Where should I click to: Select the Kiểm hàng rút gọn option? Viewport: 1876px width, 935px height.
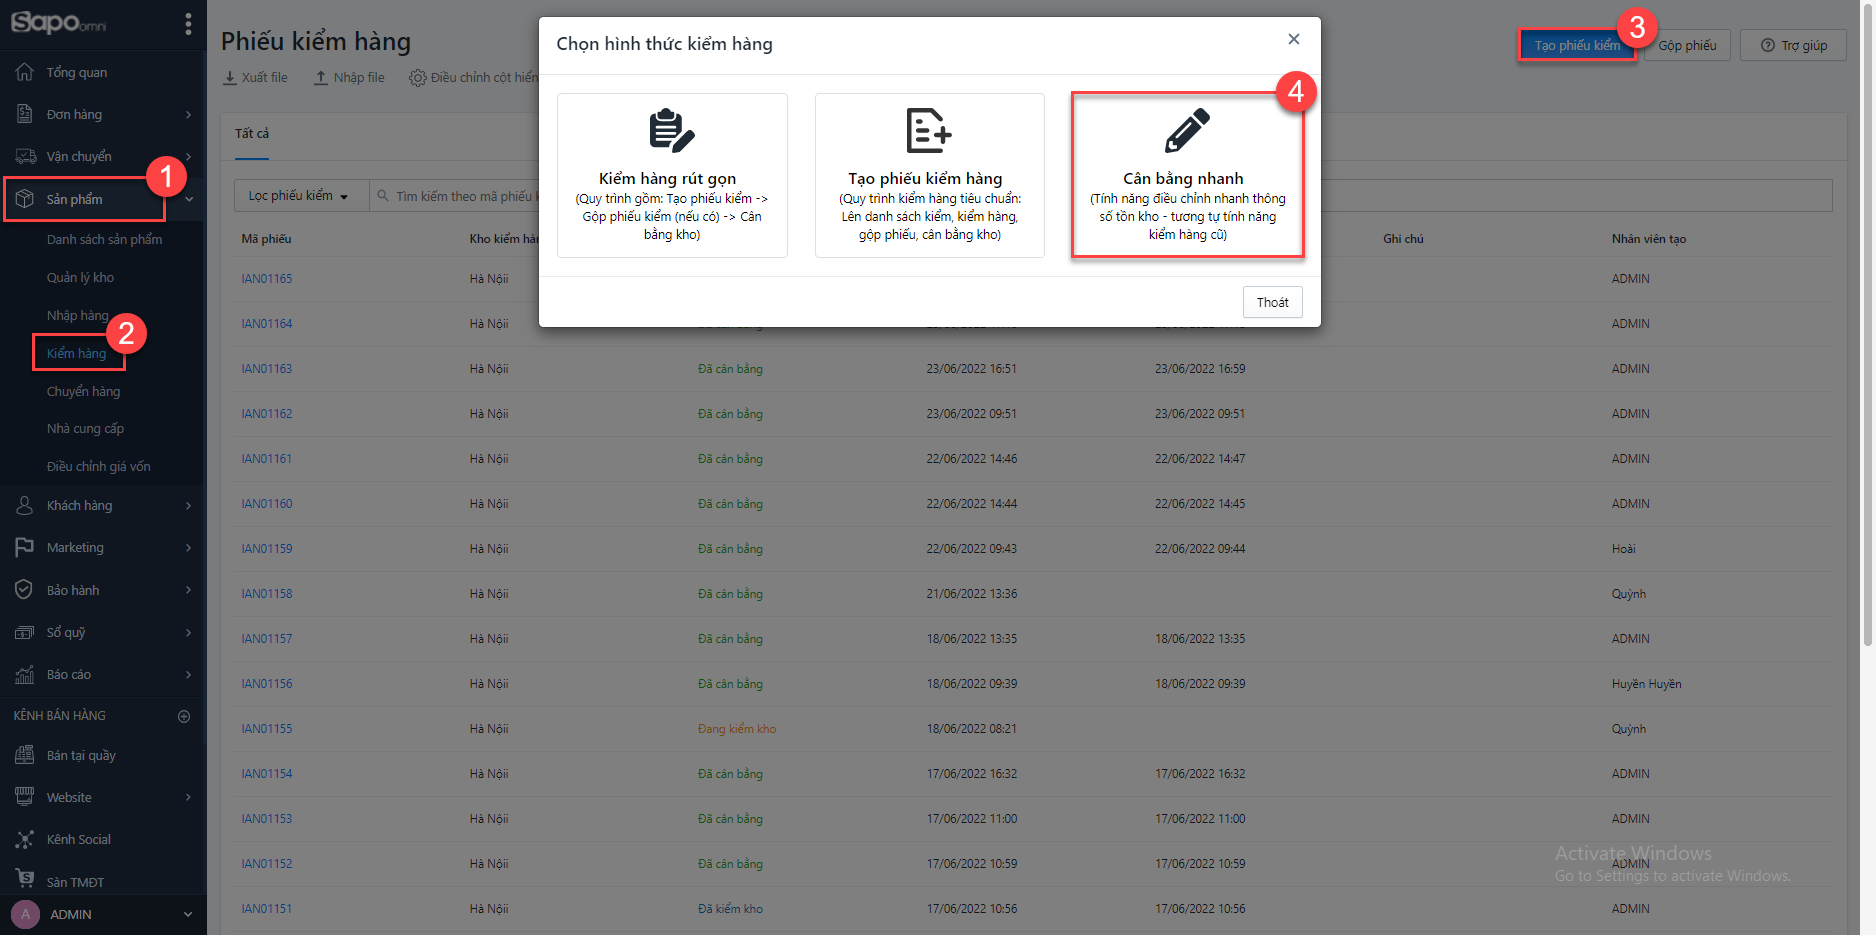coord(672,175)
